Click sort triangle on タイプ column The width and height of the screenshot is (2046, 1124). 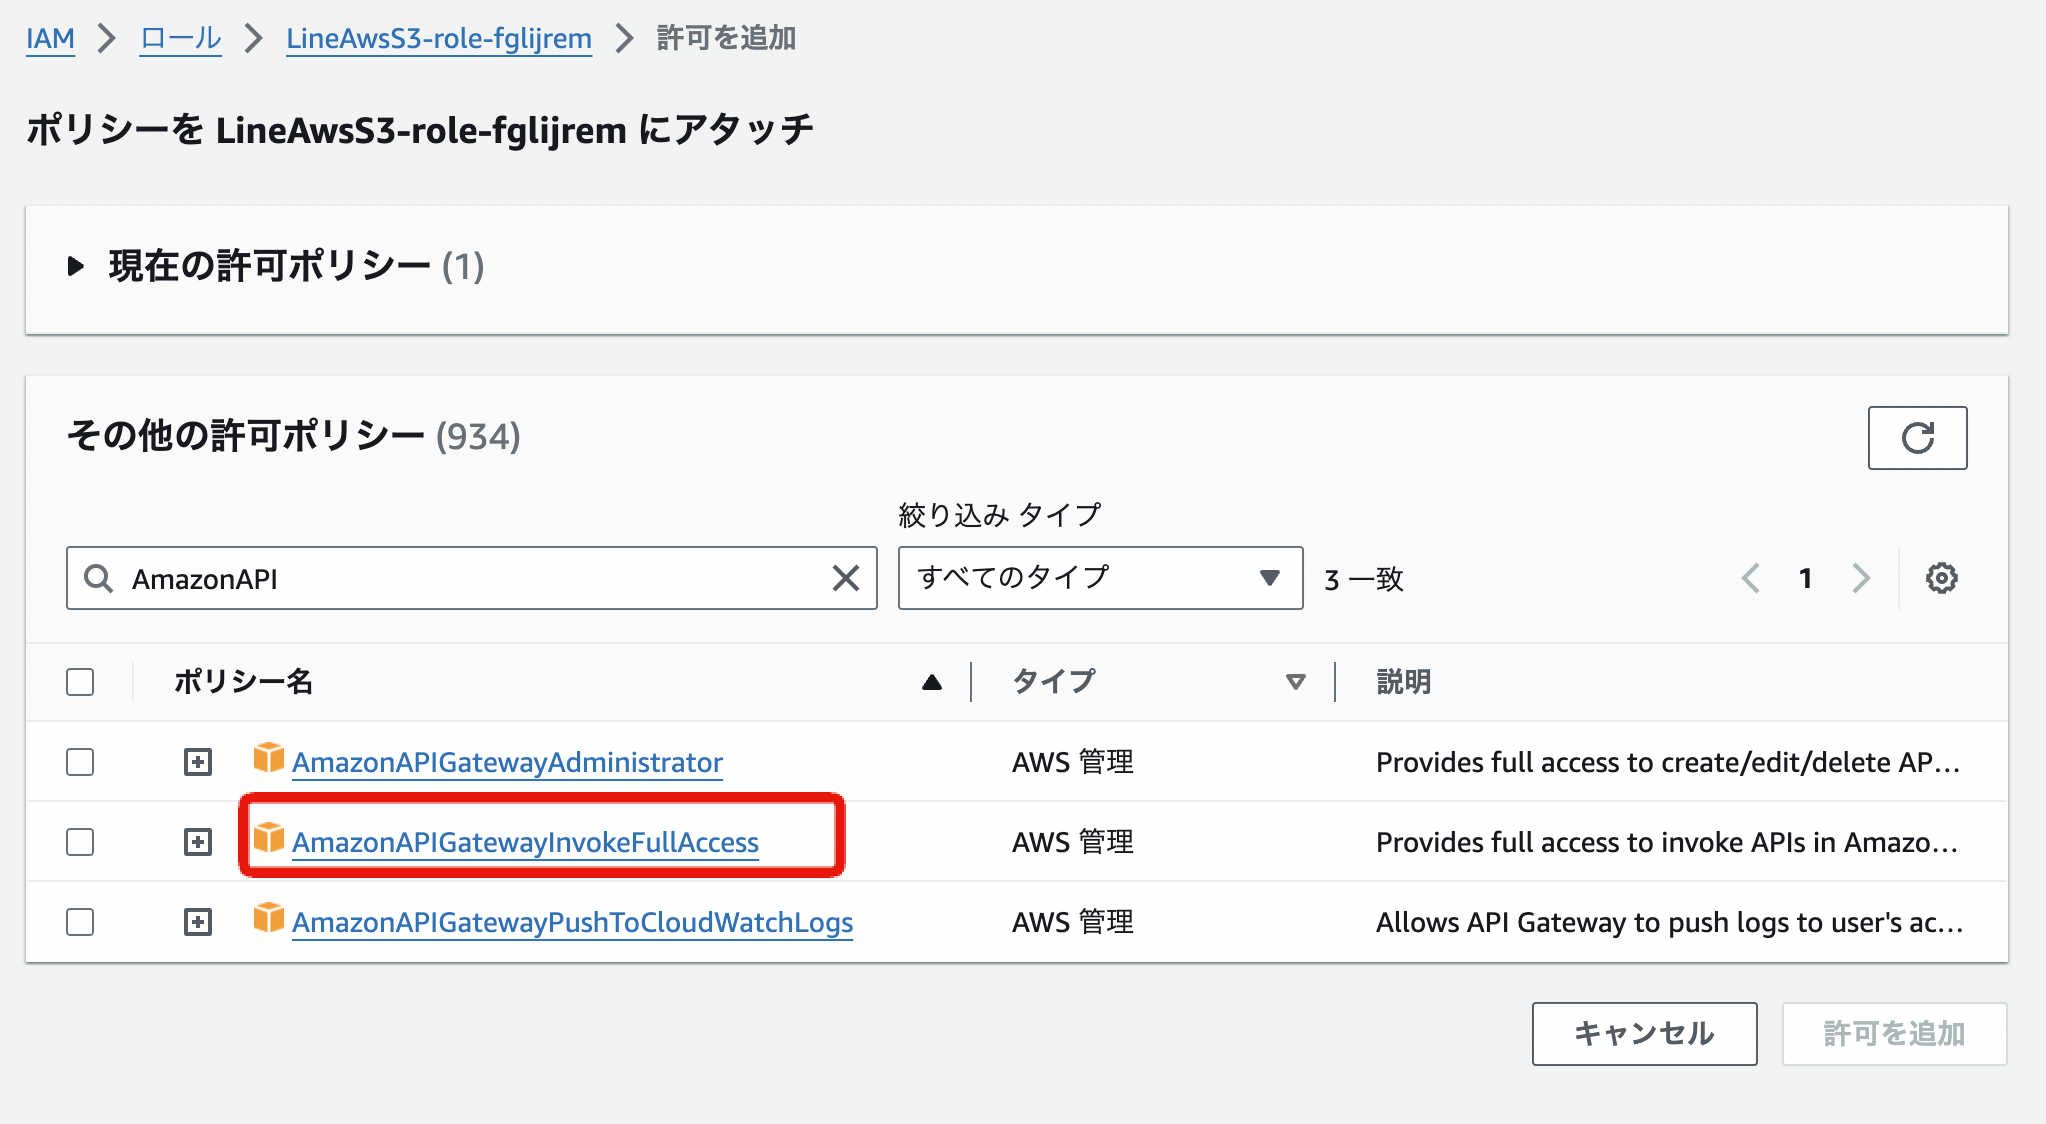click(x=1295, y=682)
